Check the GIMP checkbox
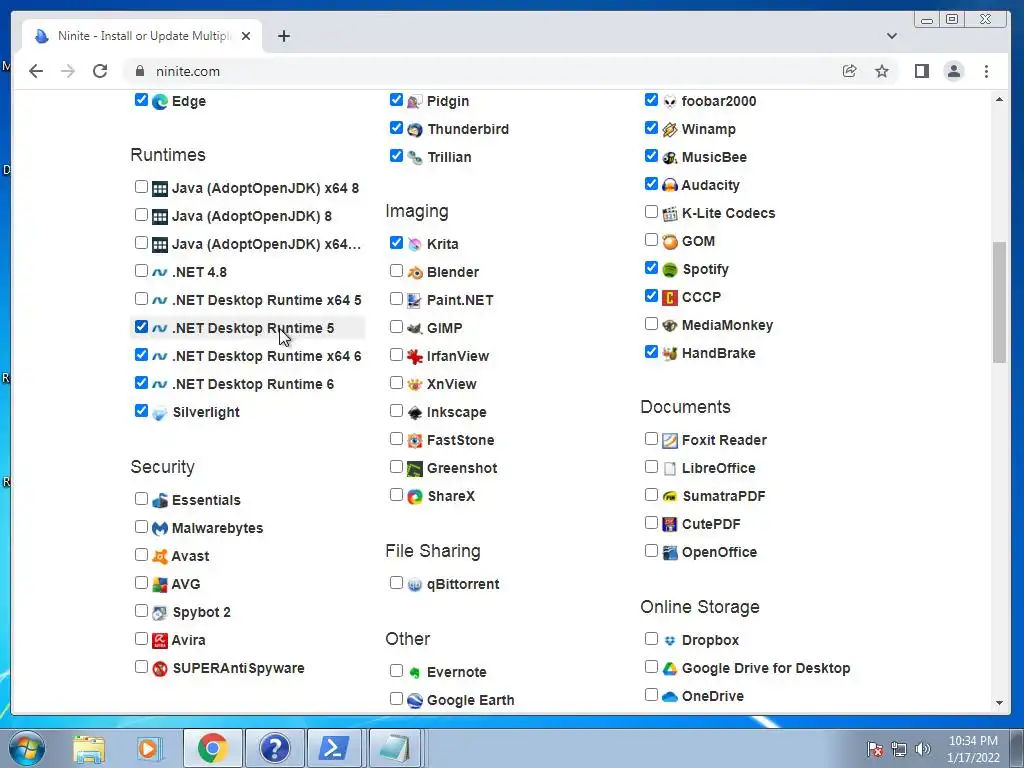The width and height of the screenshot is (1024, 768). tap(396, 327)
